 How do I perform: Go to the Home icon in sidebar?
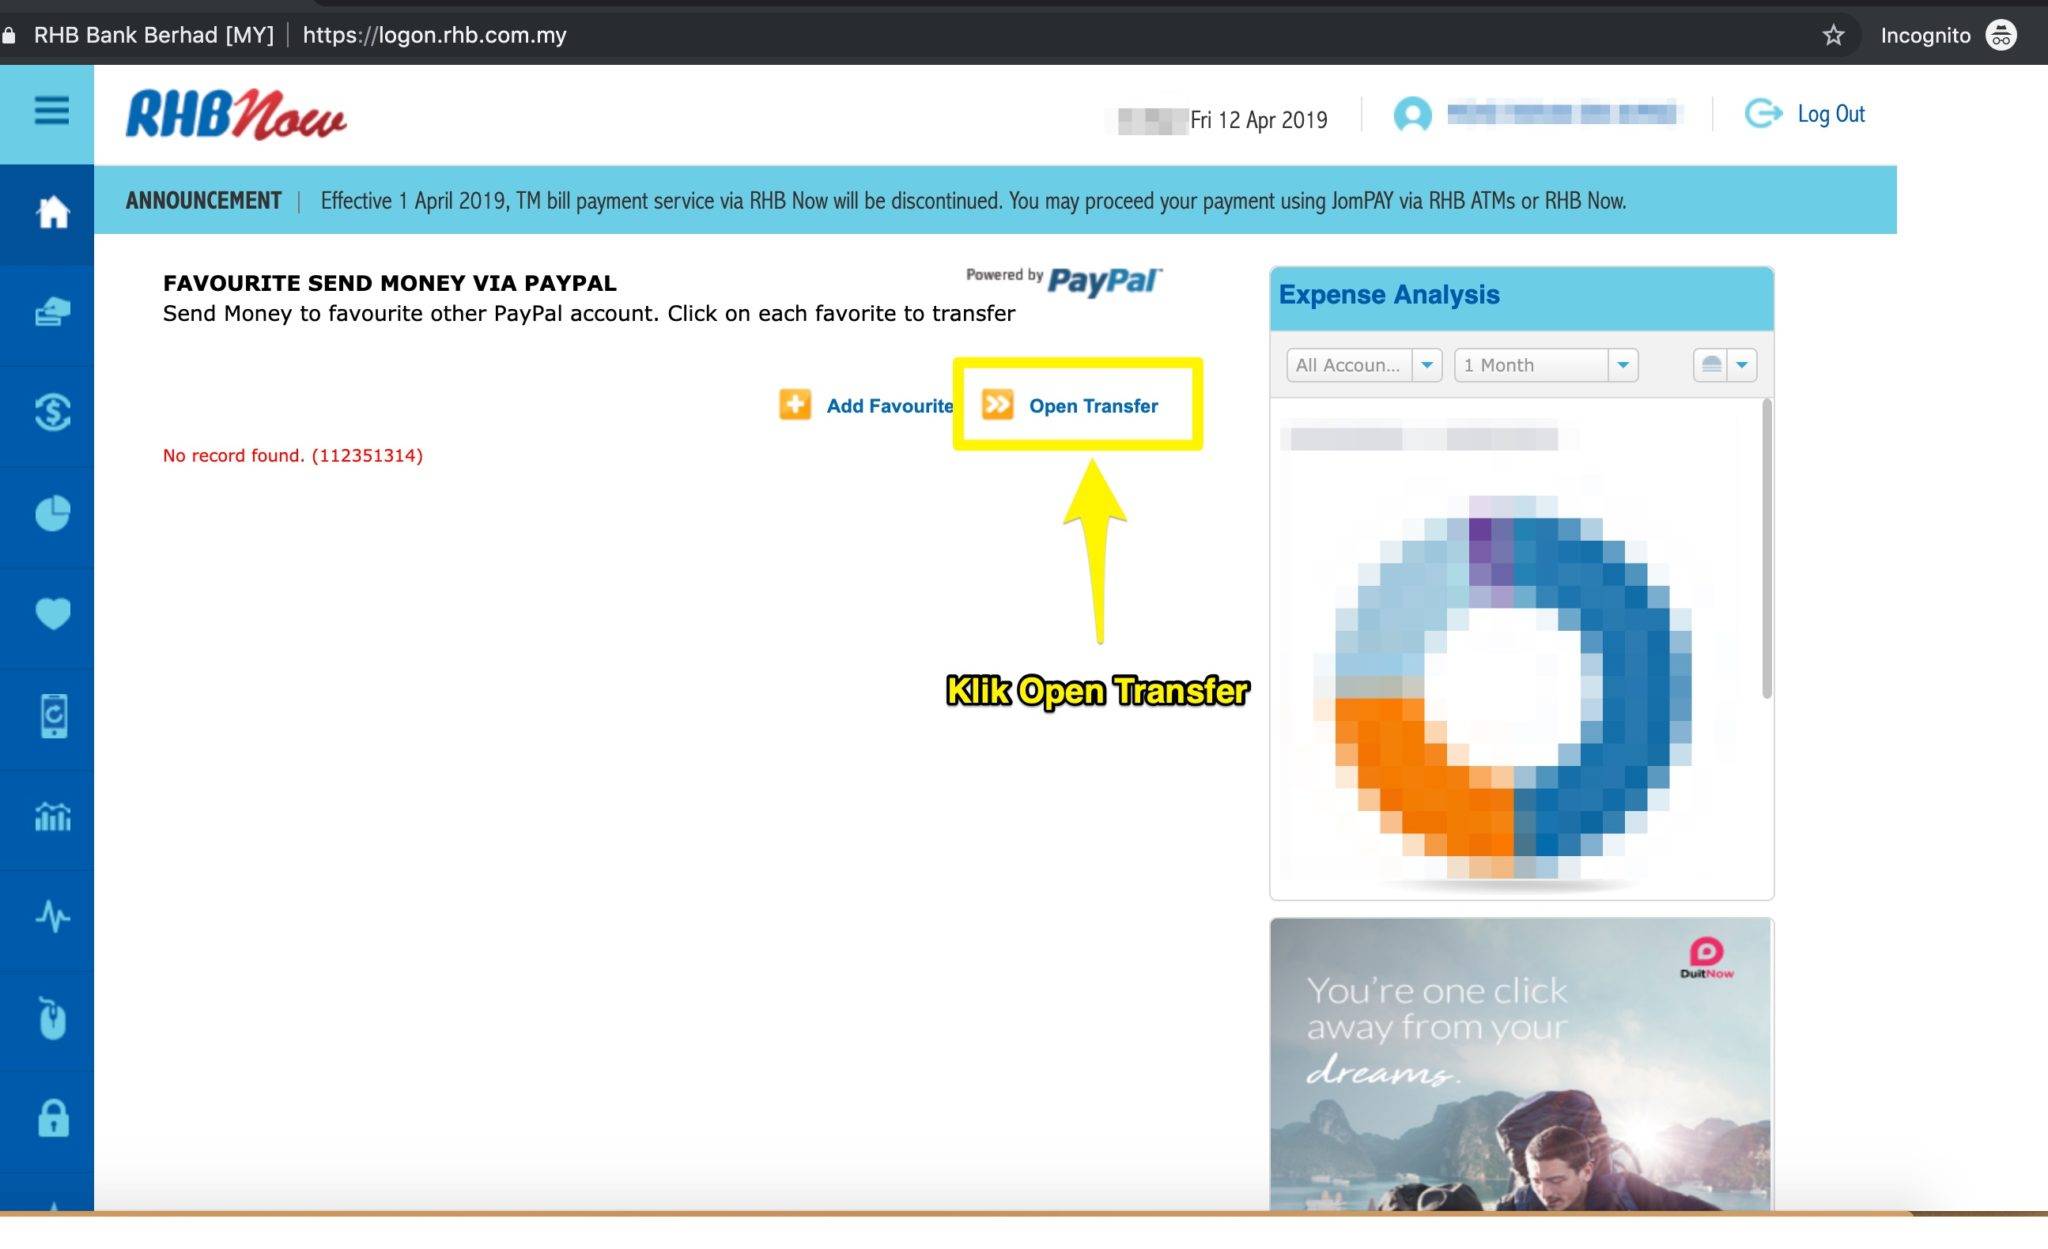click(52, 212)
